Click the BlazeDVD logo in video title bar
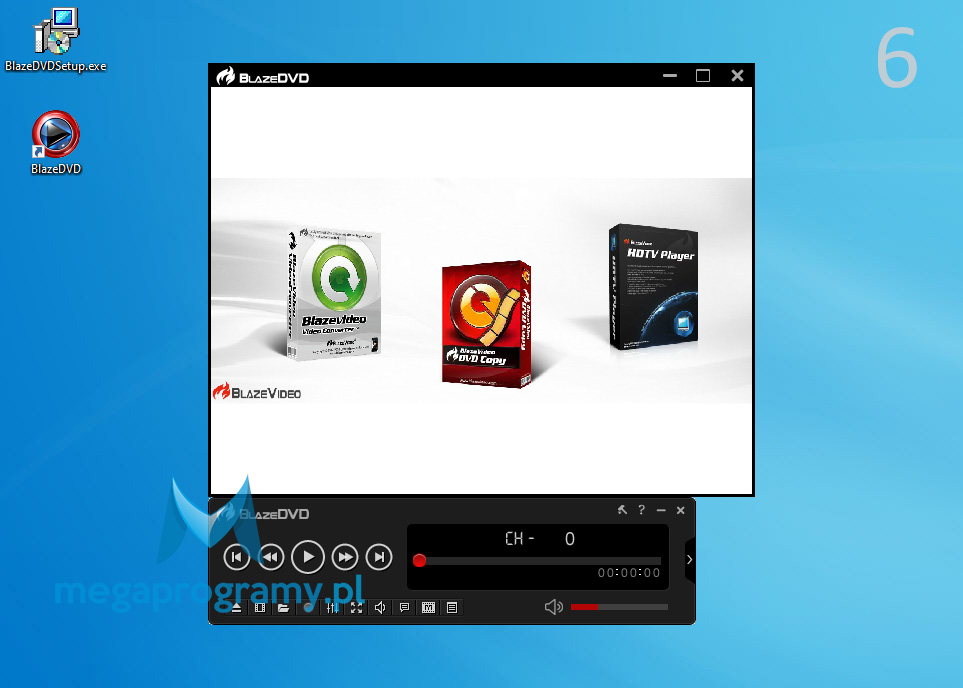963x688 pixels. 262,77
